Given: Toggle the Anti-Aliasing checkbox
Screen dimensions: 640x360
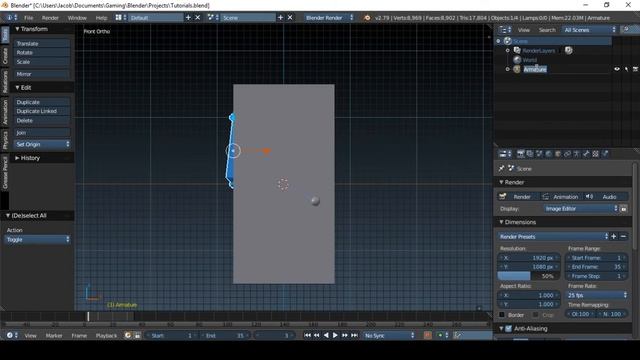Looking at the screenshot, I should click(509, 328).
